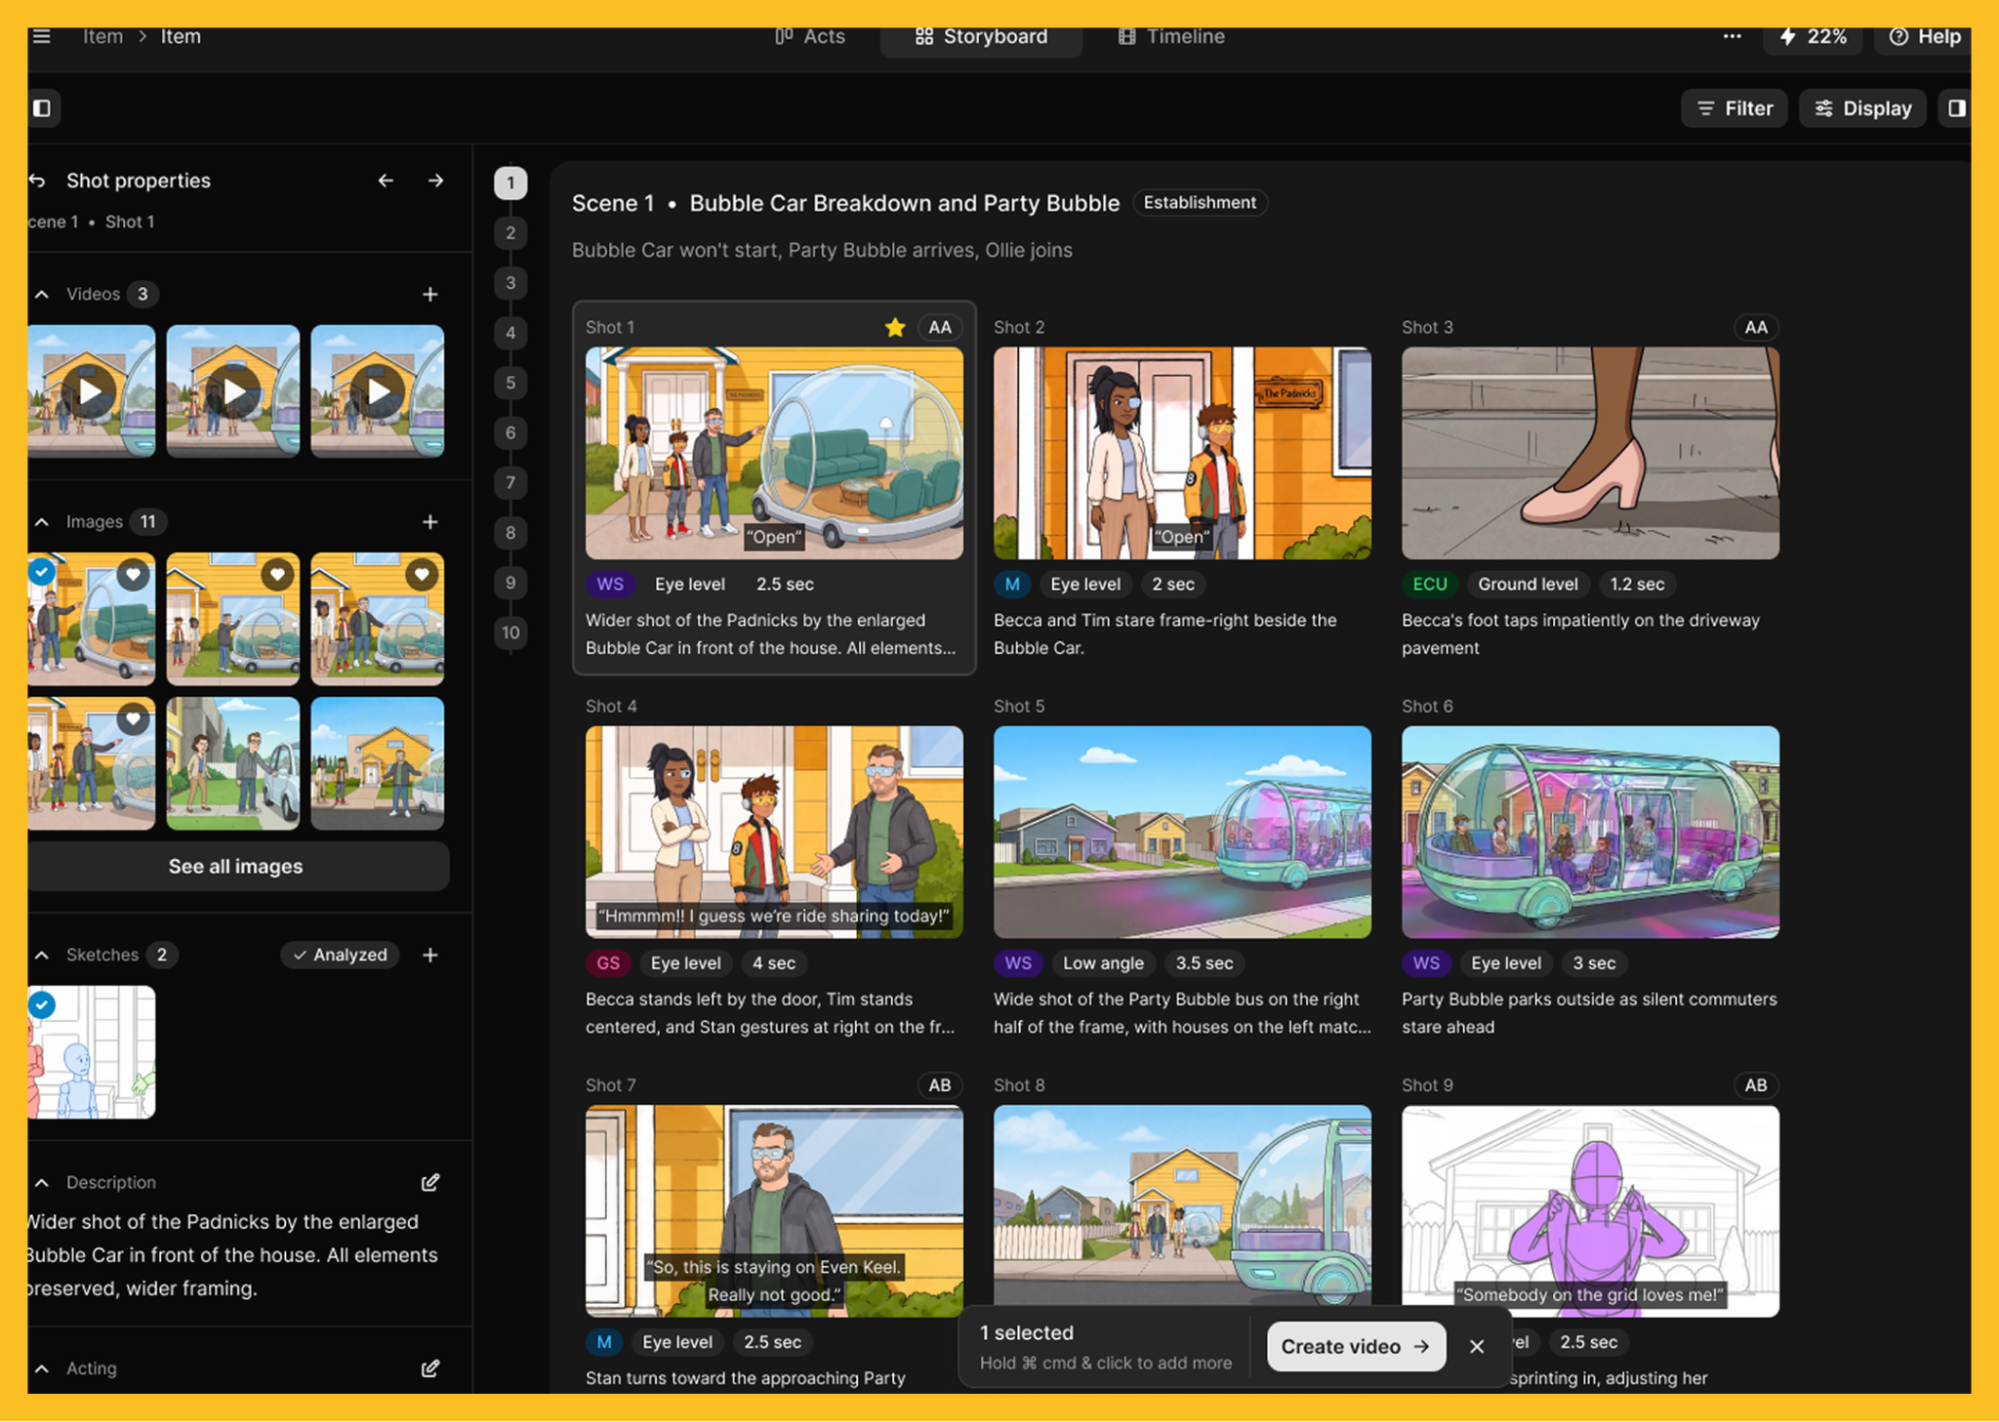This screenshot has height=1422, width=1999.
Task: Switch to the Acts tab
Action: pos(810,37)
